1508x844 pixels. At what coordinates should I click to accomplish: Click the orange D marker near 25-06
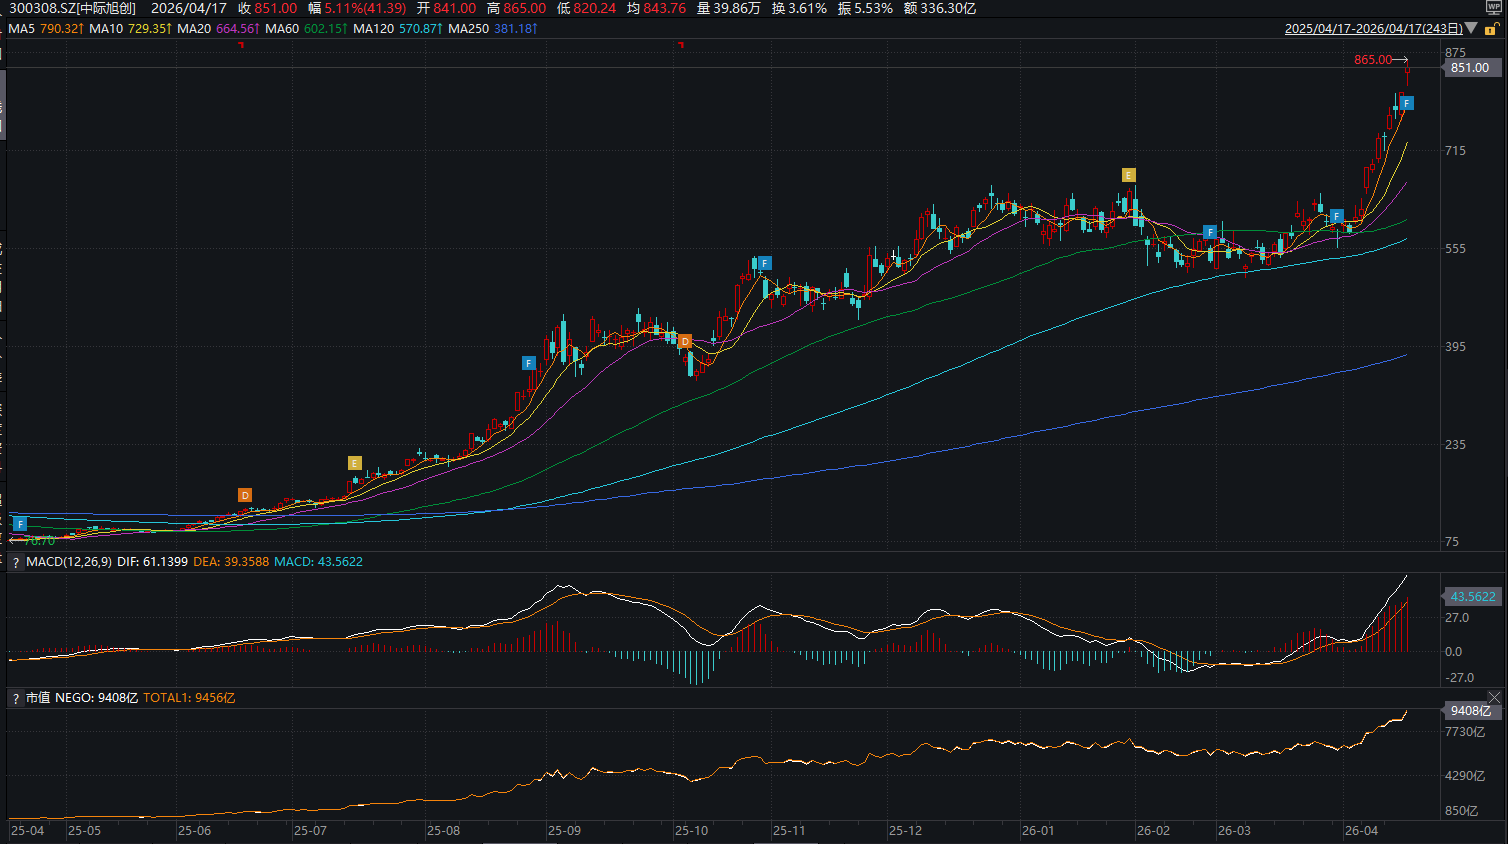click(245, 495)
